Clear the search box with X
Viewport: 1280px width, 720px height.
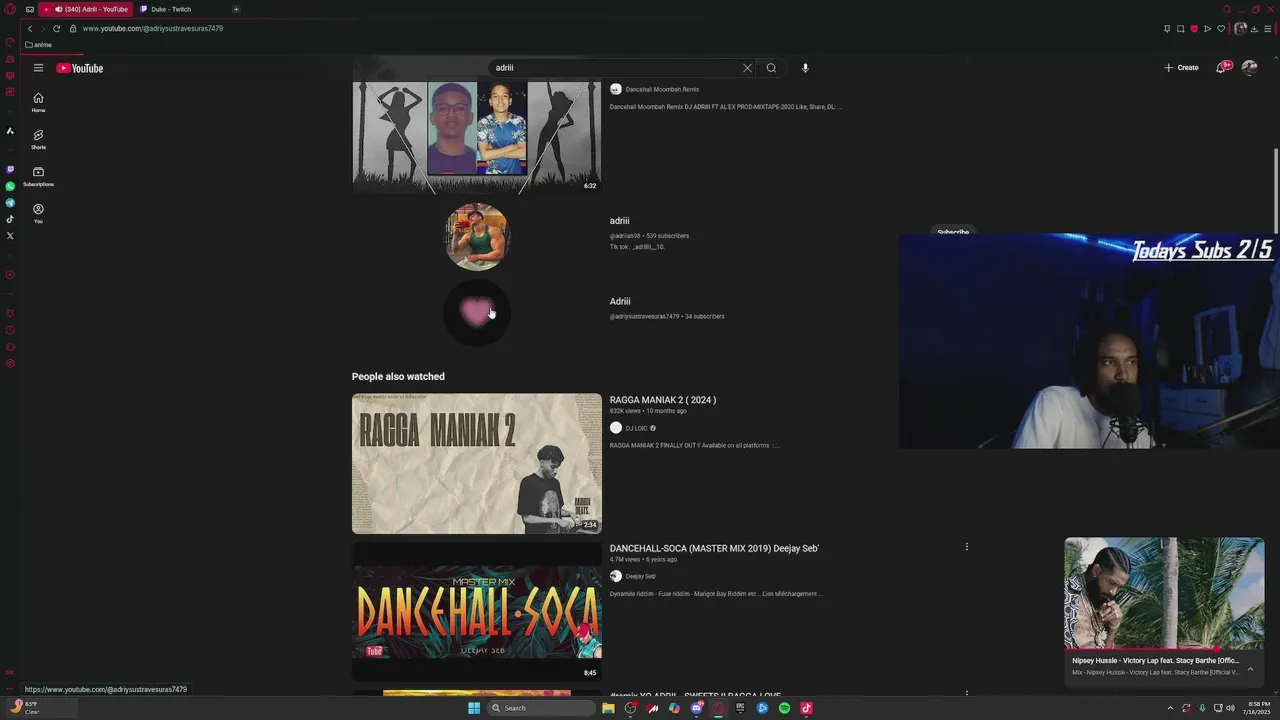[747, 68]
